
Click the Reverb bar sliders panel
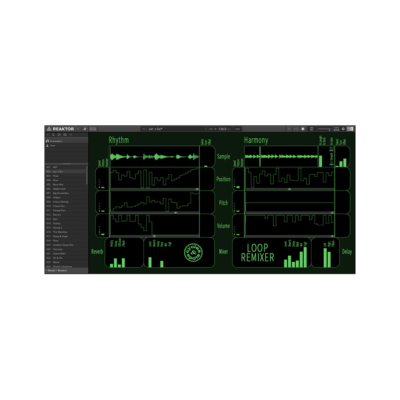coord(124,252)
